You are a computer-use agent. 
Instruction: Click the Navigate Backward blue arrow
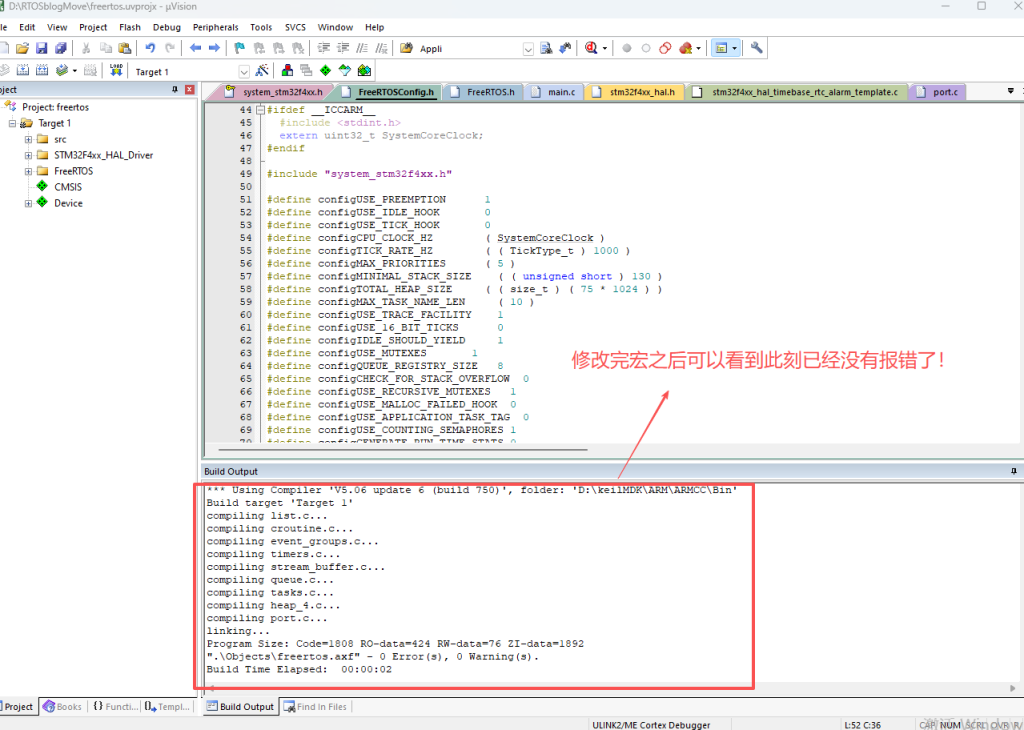(195, 48)
